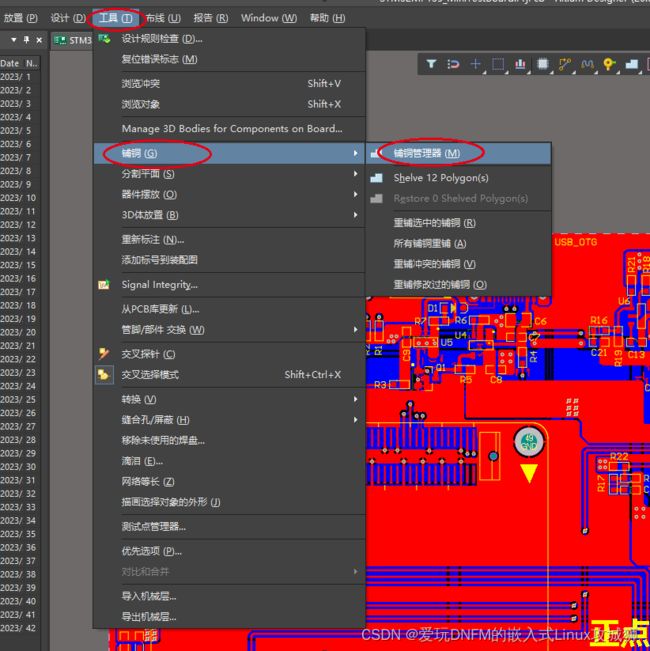The width and height of the screenshot is (650, 651).
Task: Open the 工具 (T) menu
Action: tap(115, 18)
